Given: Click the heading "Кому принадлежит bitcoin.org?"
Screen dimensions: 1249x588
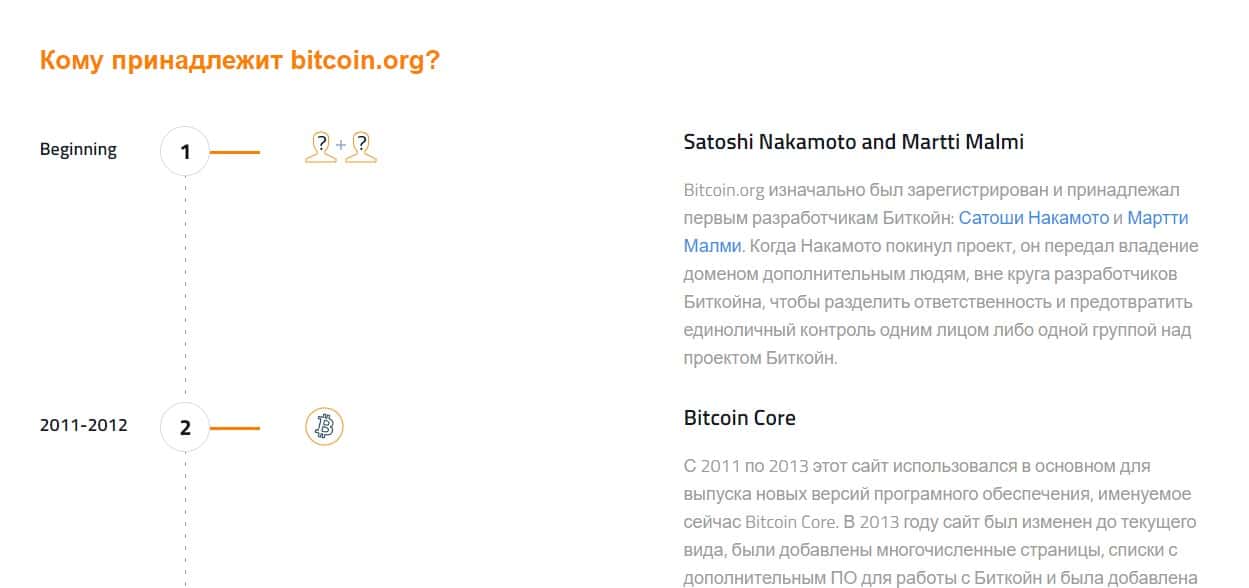Looking at the screenshot, I should point(239,60).
